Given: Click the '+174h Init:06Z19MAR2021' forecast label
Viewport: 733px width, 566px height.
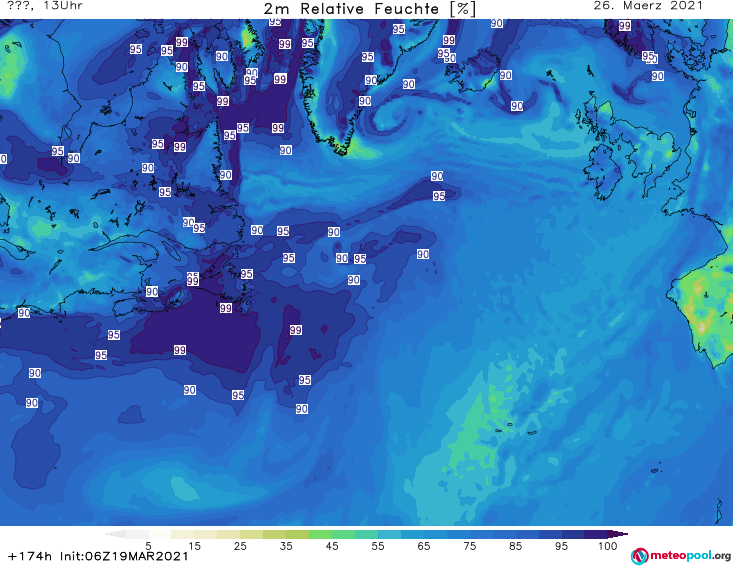Looking at the screenshot, I should [98, 556].
